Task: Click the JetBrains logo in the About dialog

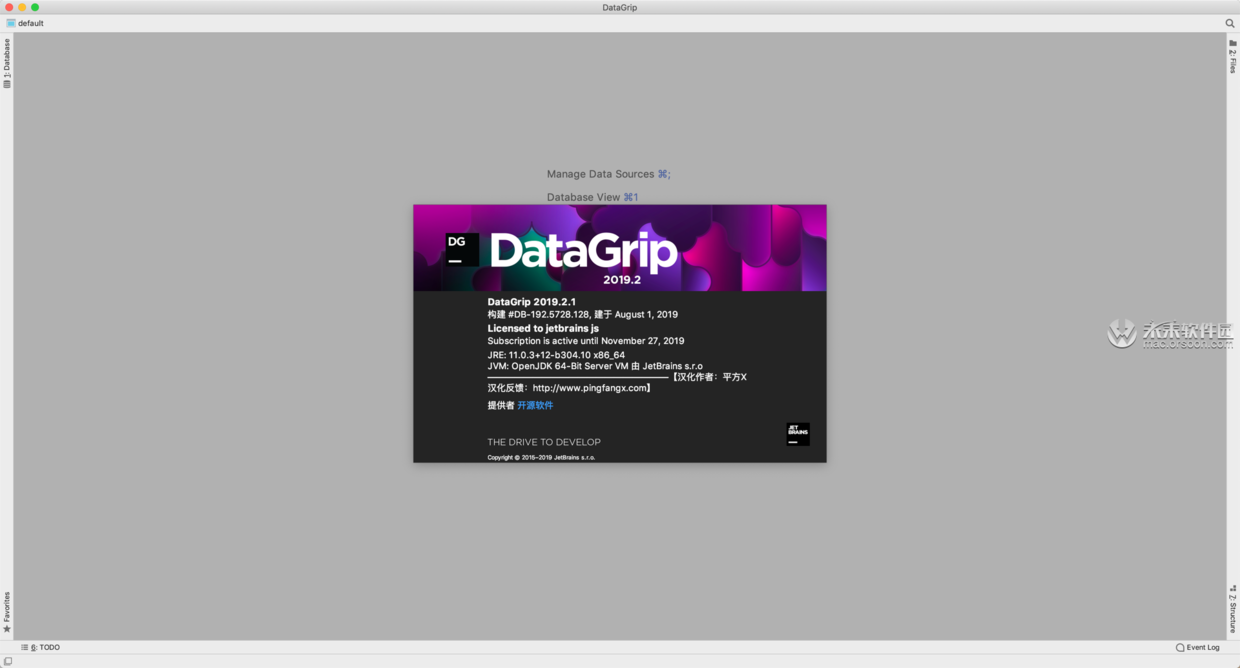Action: pyautogui.click(x=798, y=434)
